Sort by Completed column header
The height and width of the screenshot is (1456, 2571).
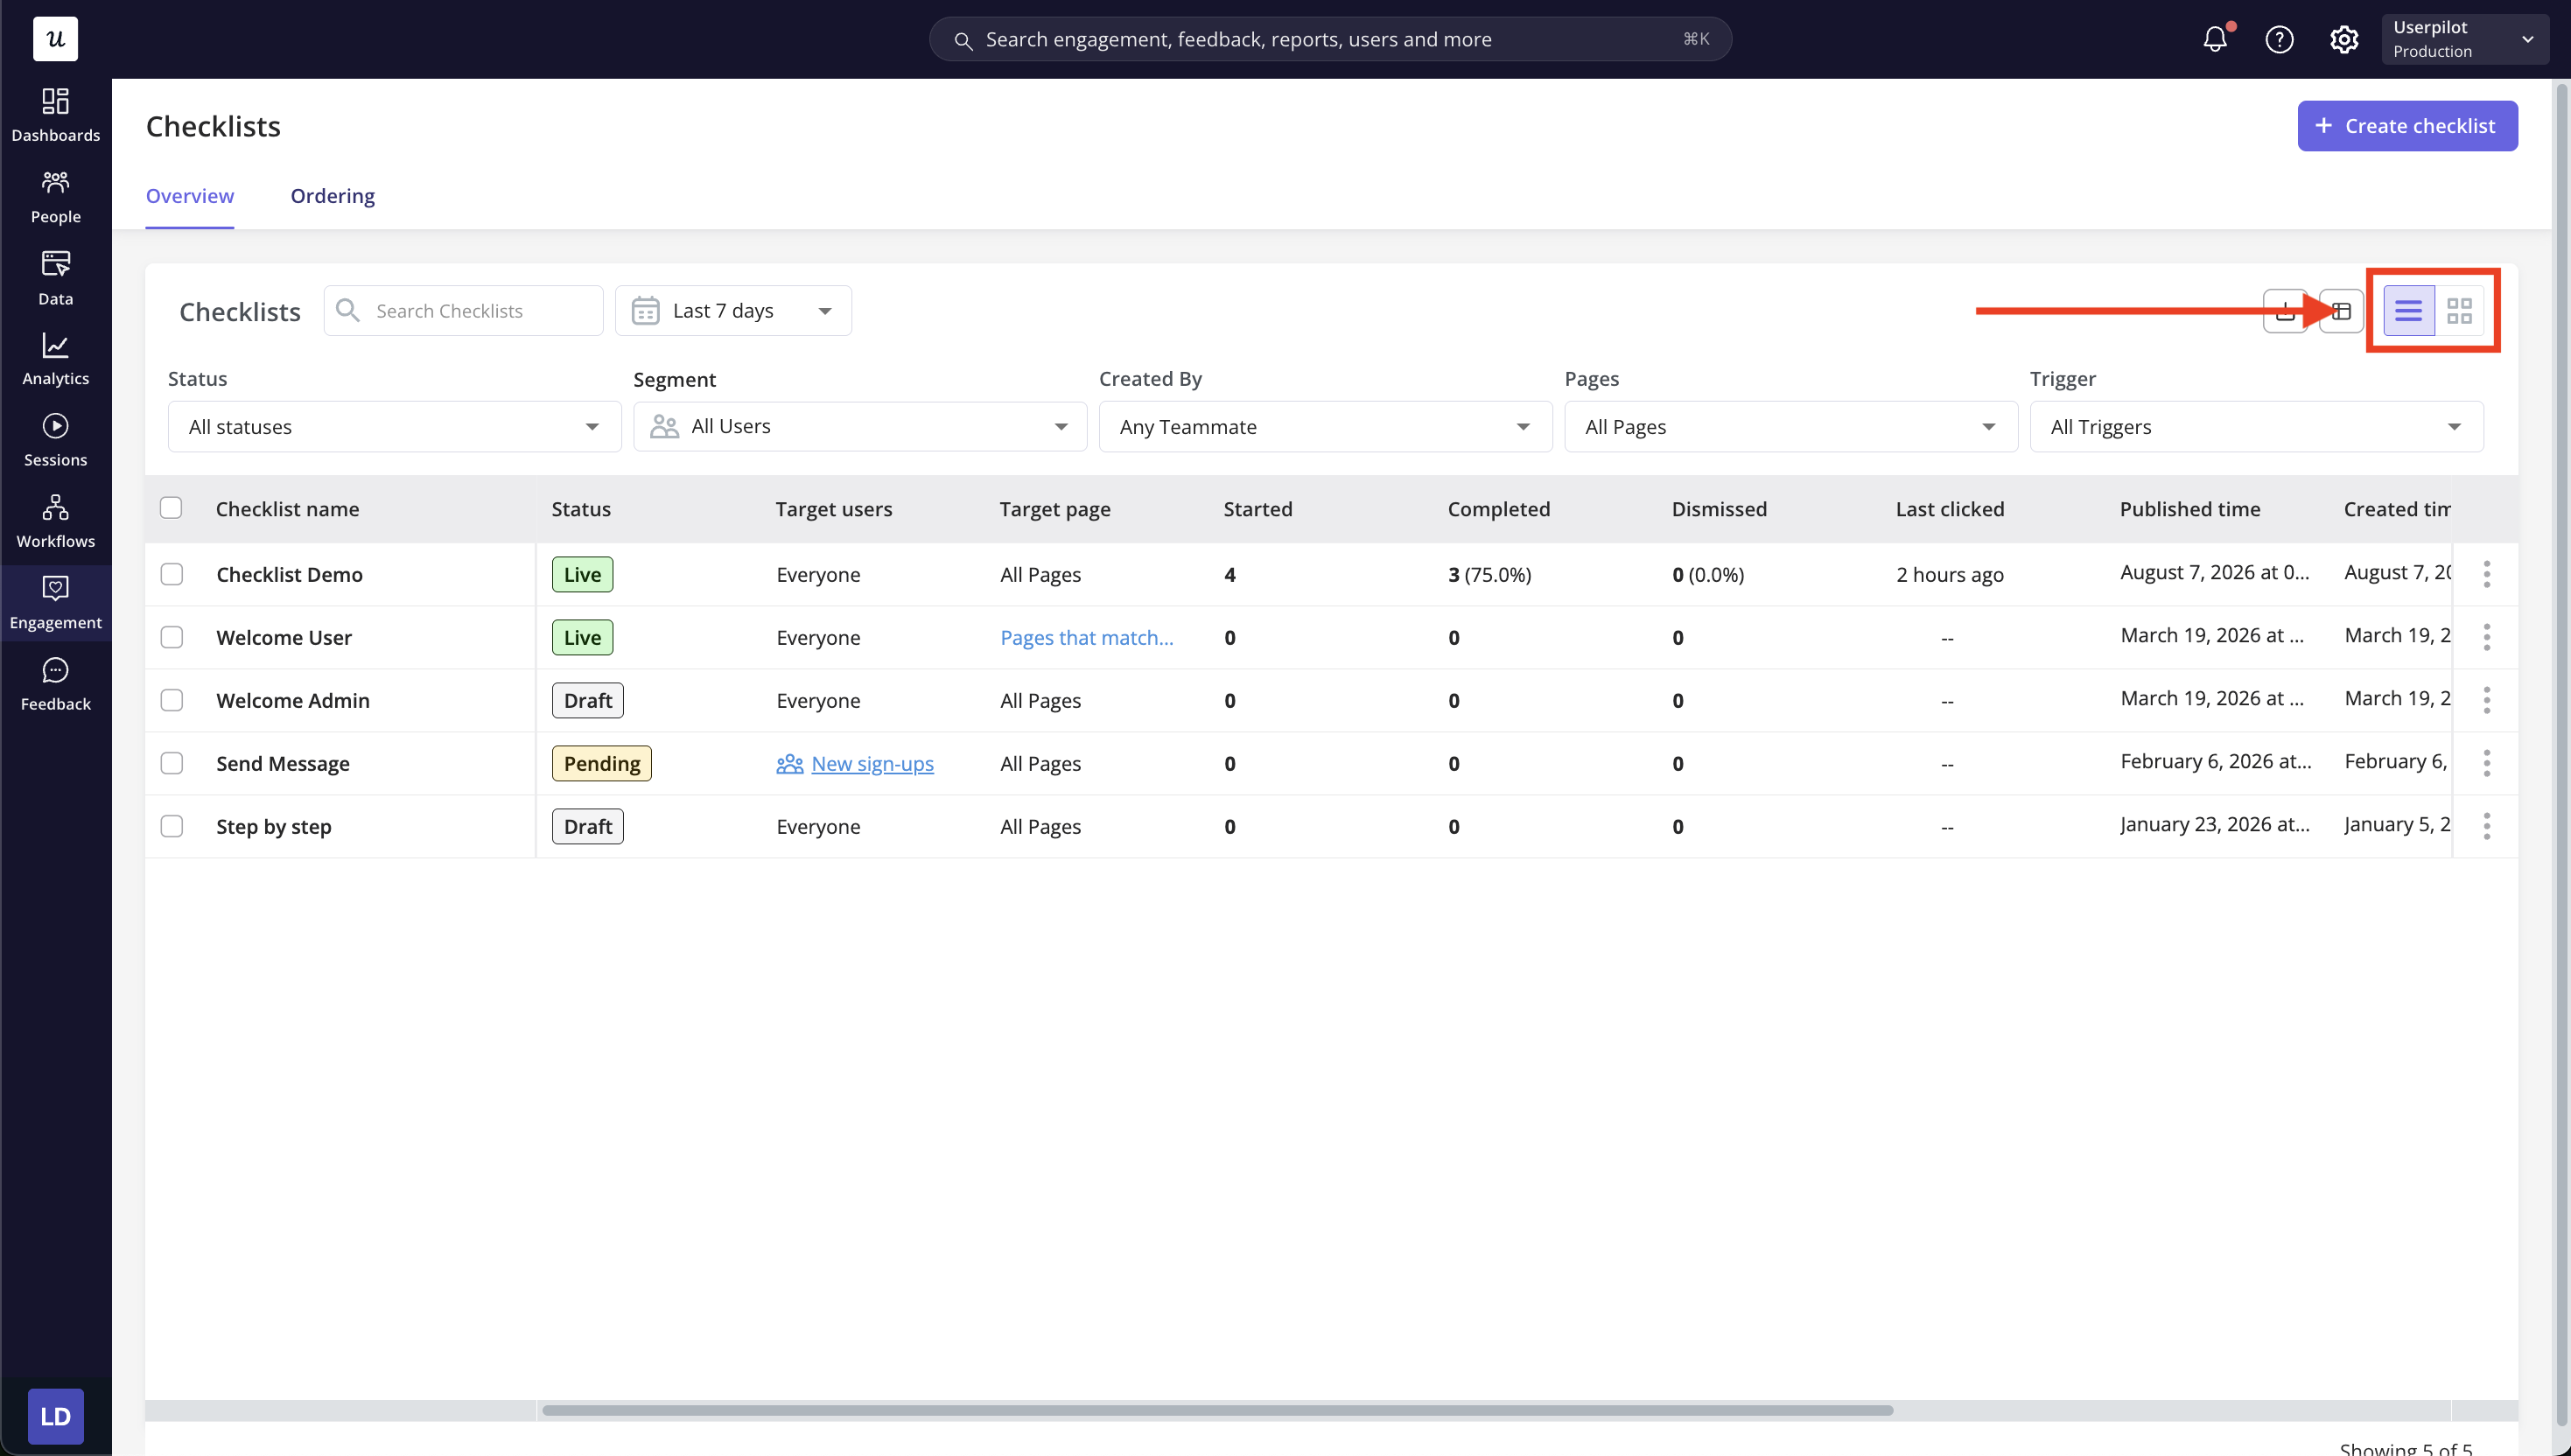(1499, 509)
